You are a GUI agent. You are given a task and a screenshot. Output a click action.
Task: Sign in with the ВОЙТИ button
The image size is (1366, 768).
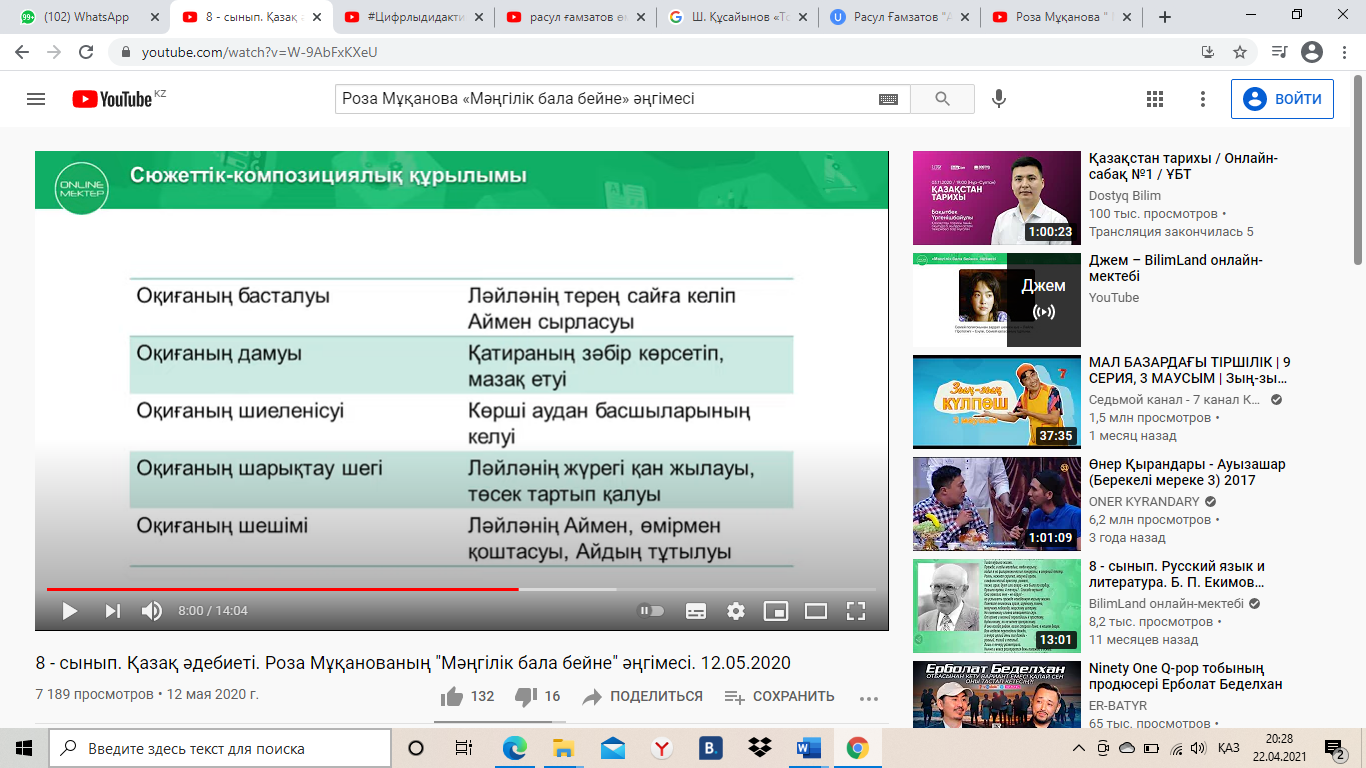(x=1282, y=99)
